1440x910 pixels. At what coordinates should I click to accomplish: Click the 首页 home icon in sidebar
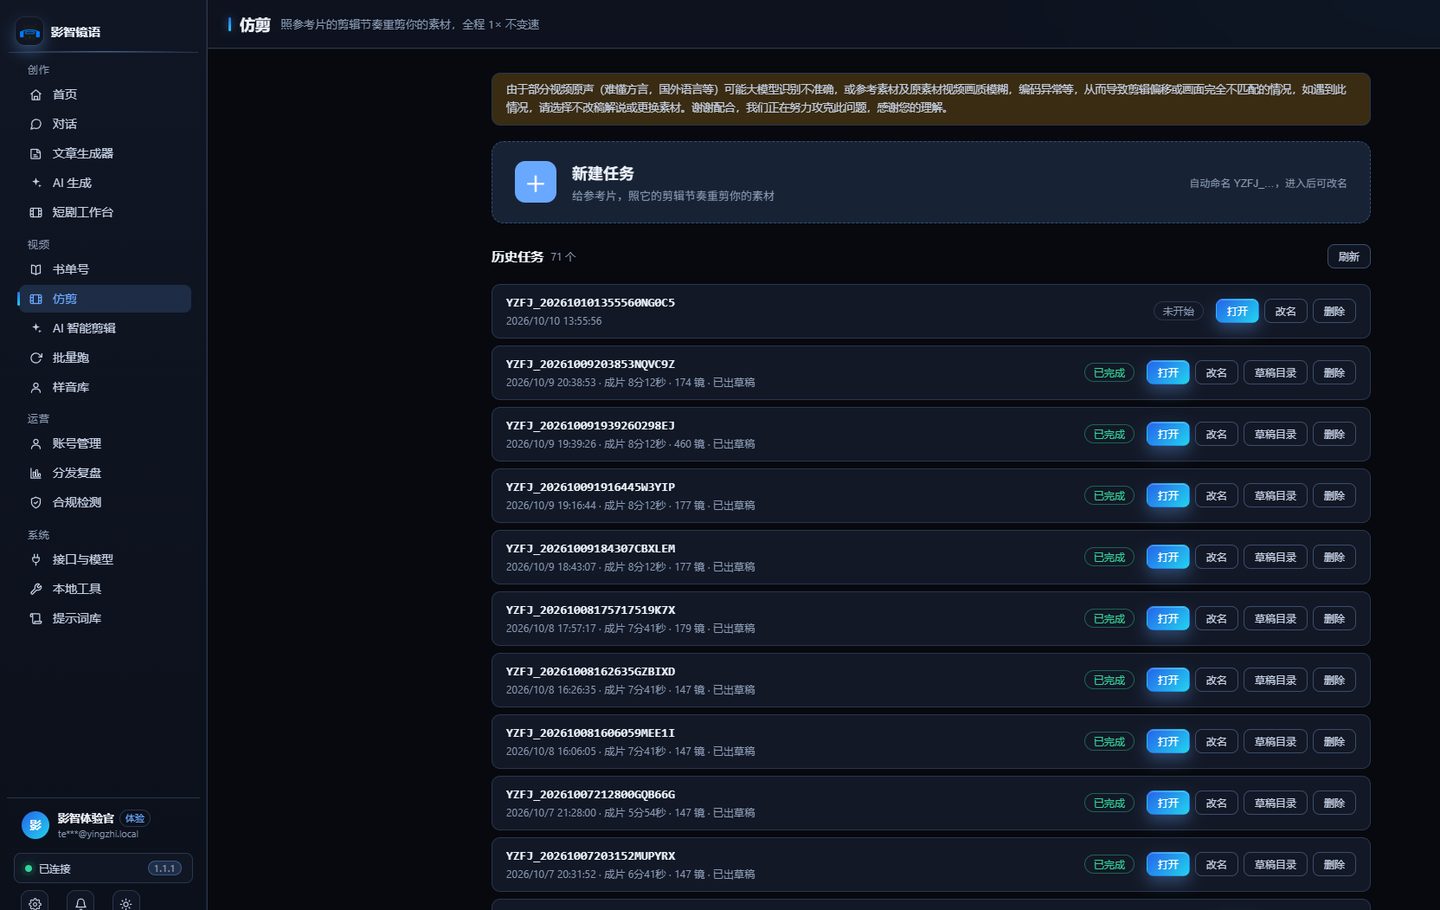point(36,95)
